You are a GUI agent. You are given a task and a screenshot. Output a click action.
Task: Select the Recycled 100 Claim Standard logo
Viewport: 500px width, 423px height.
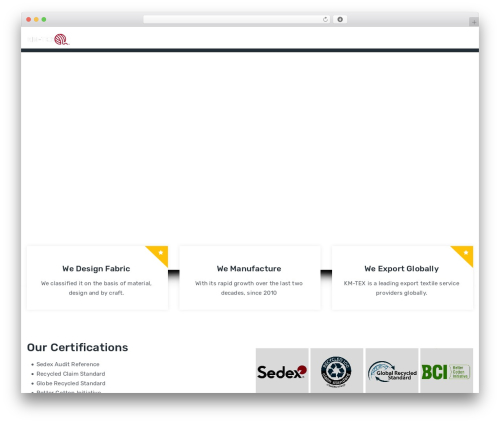pyautogui.click(x=337, y=371)
